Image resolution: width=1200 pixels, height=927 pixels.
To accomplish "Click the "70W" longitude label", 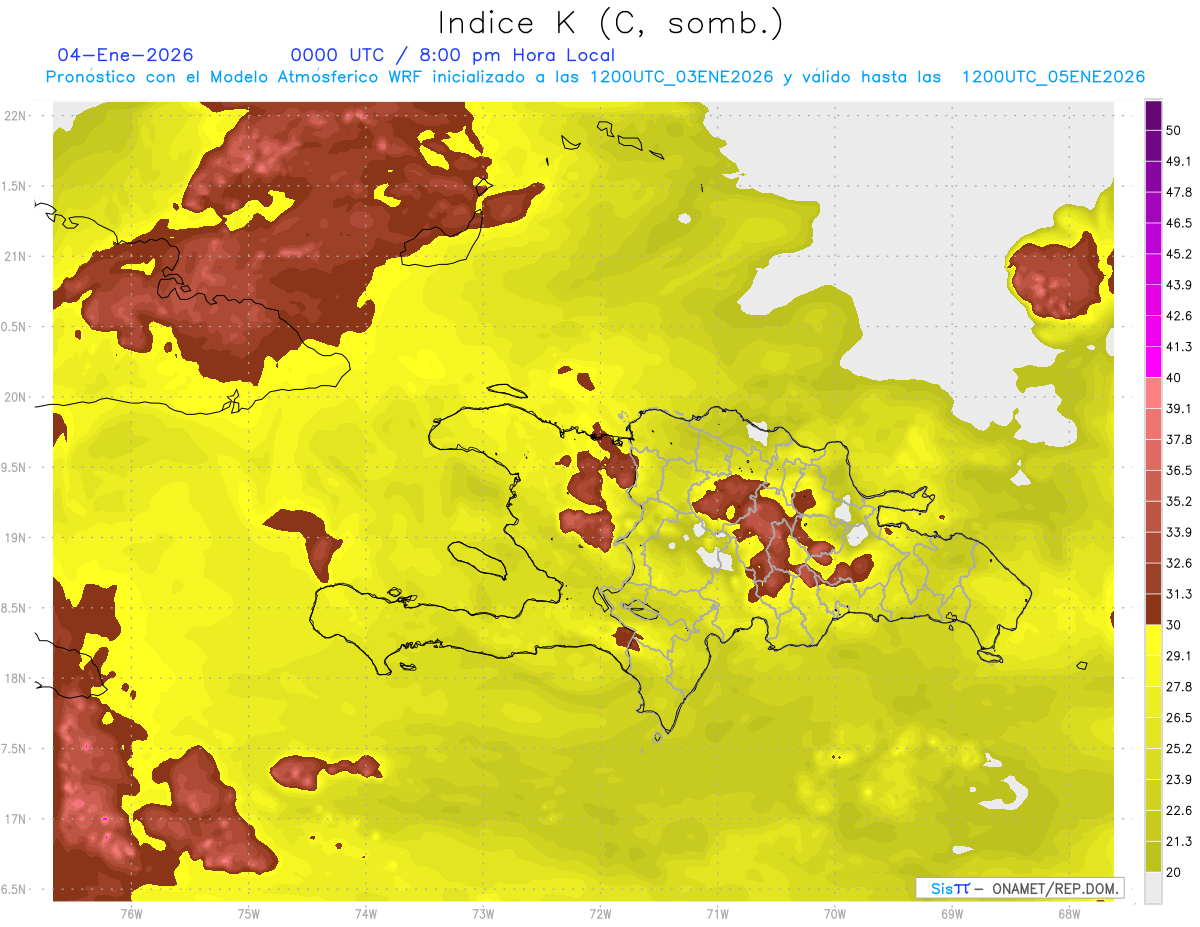I will coord(835,914).
